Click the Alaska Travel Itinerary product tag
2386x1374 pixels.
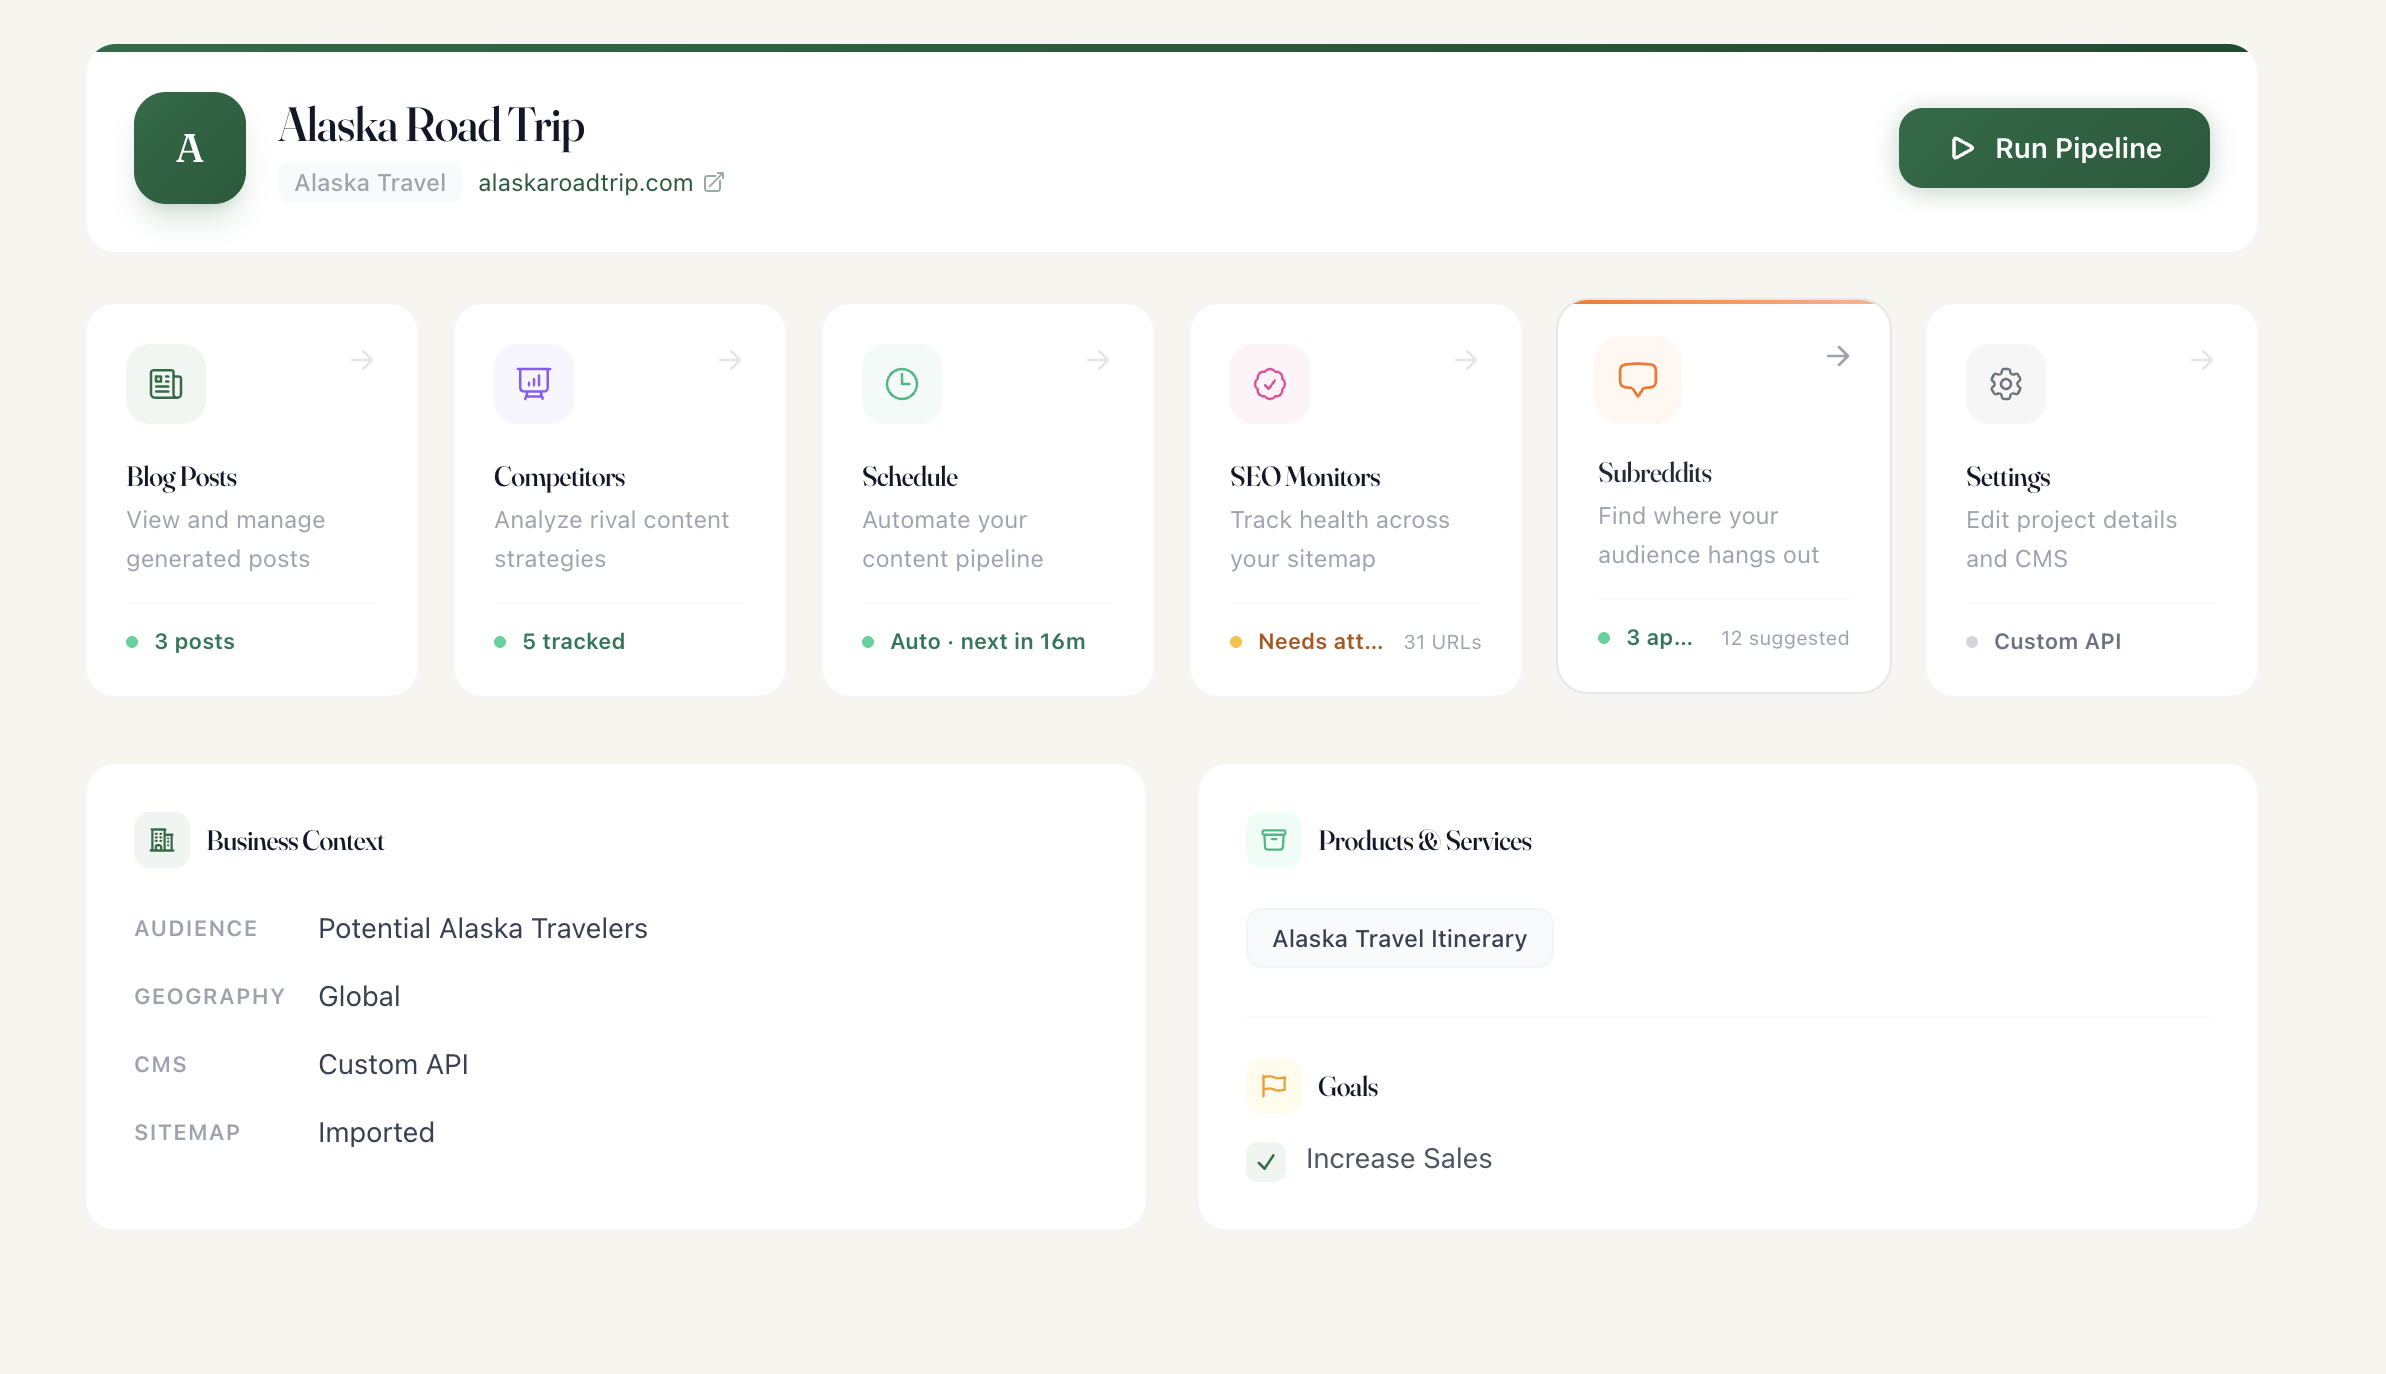(1399, 938)
